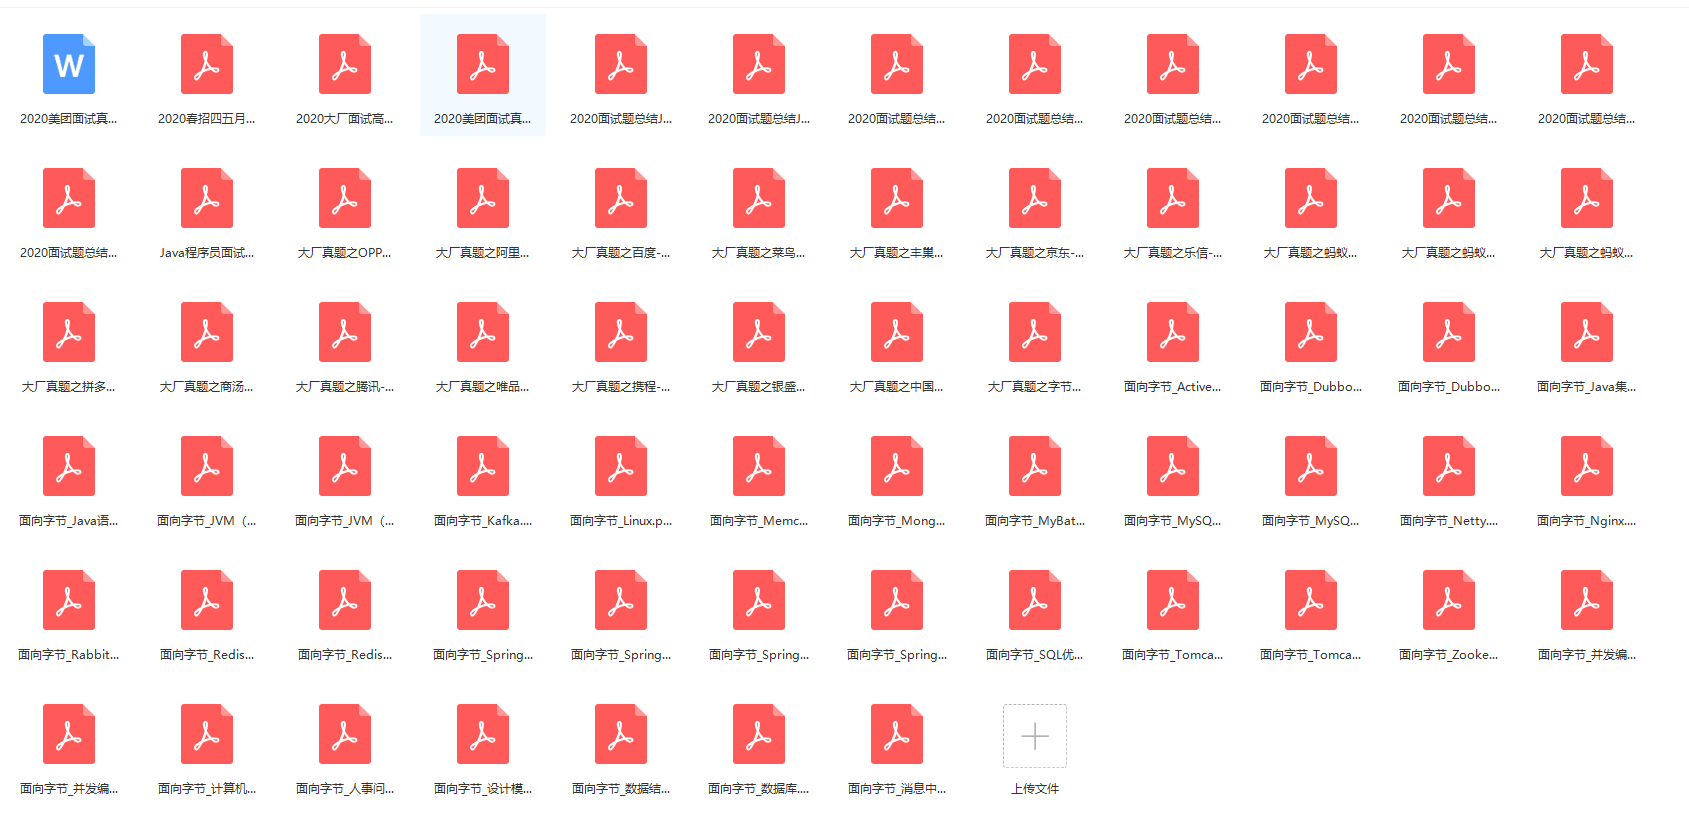Click the 面向字节_SQL优... PDF
The height and width of the screenshot is (830, 1689).
coord(1035,600)
